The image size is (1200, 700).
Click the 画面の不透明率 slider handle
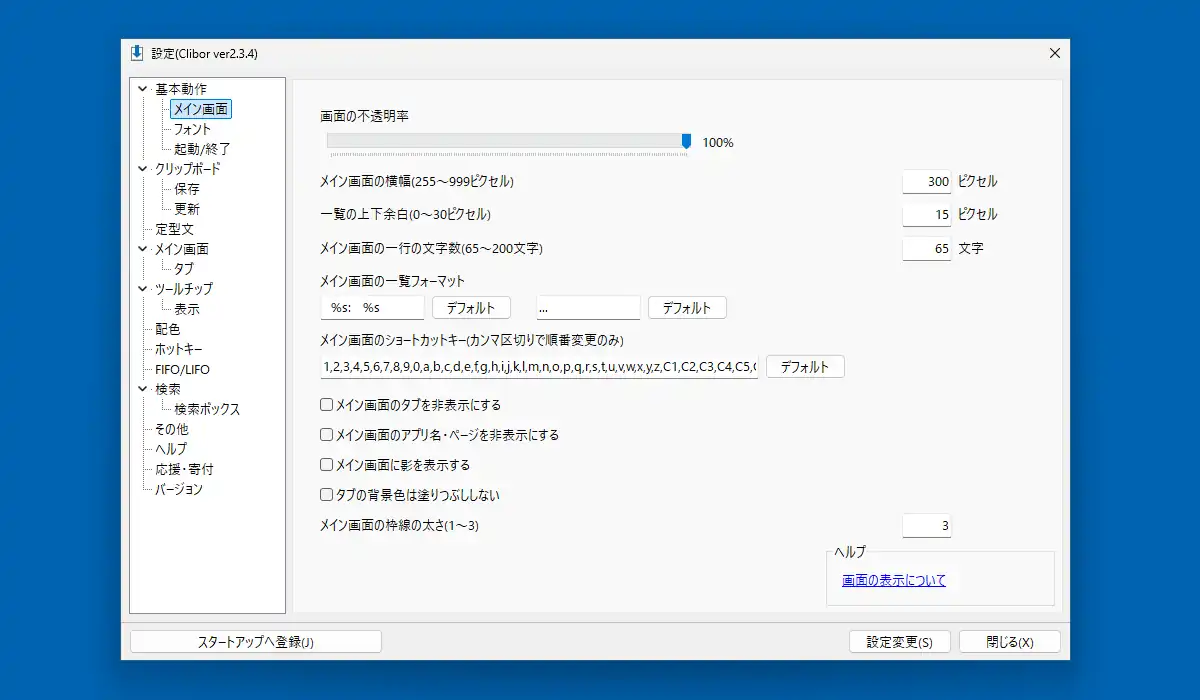point(686,142)
